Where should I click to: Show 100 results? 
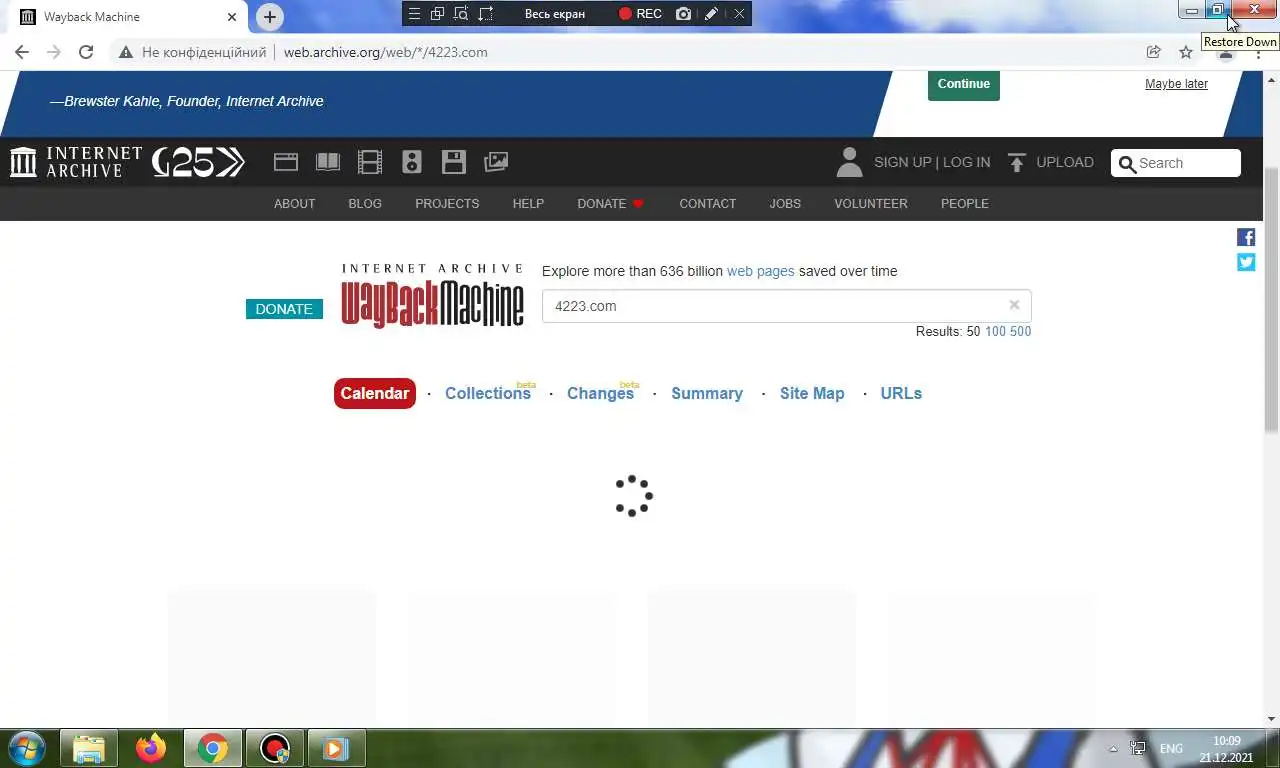tap(996, 331)
